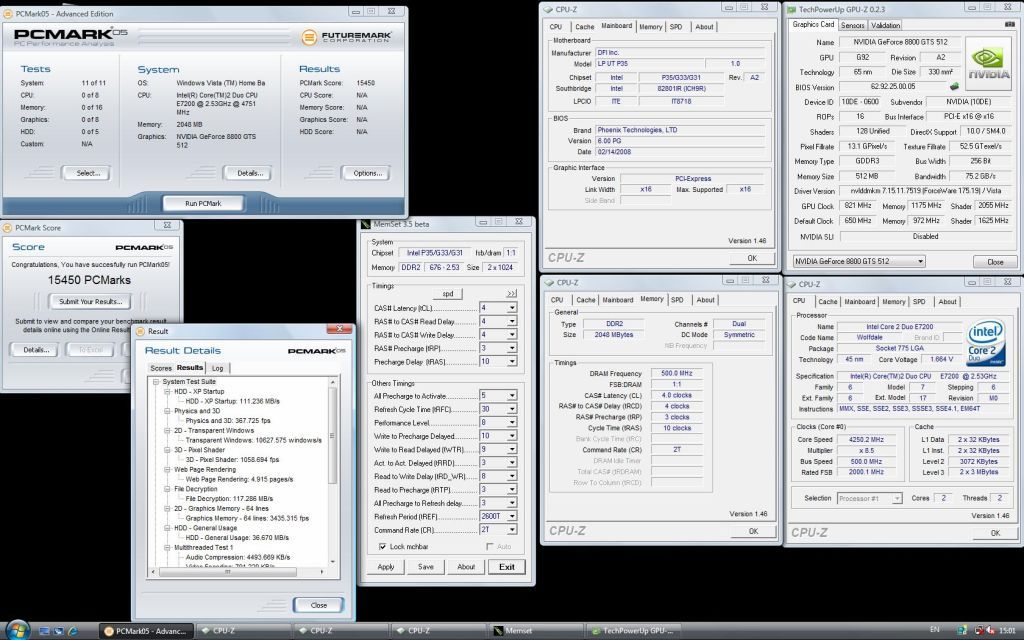Click the Close button in GPU-Z
Screen dimensions: 1024x640
pos(995,262)
